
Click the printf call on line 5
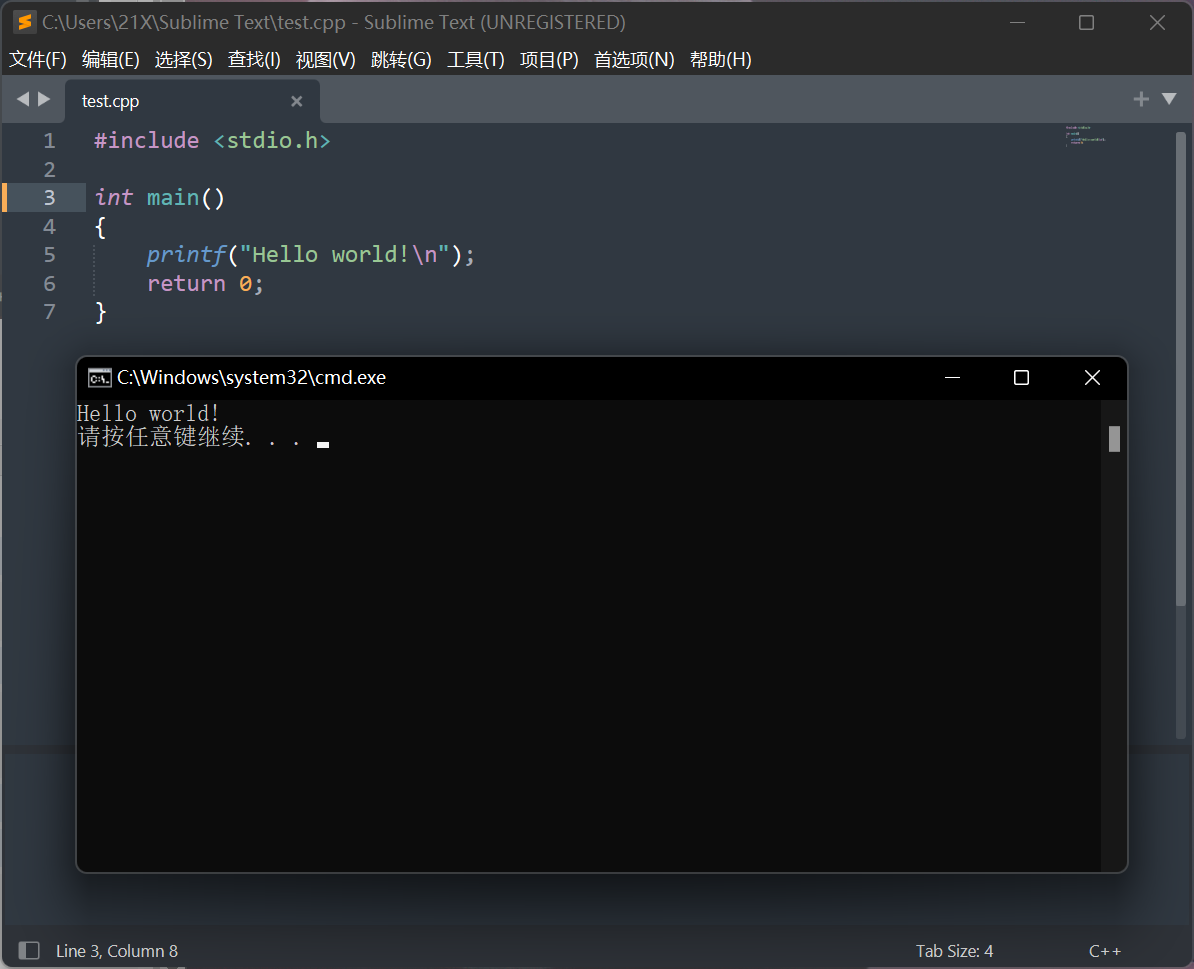coord(187,255)
